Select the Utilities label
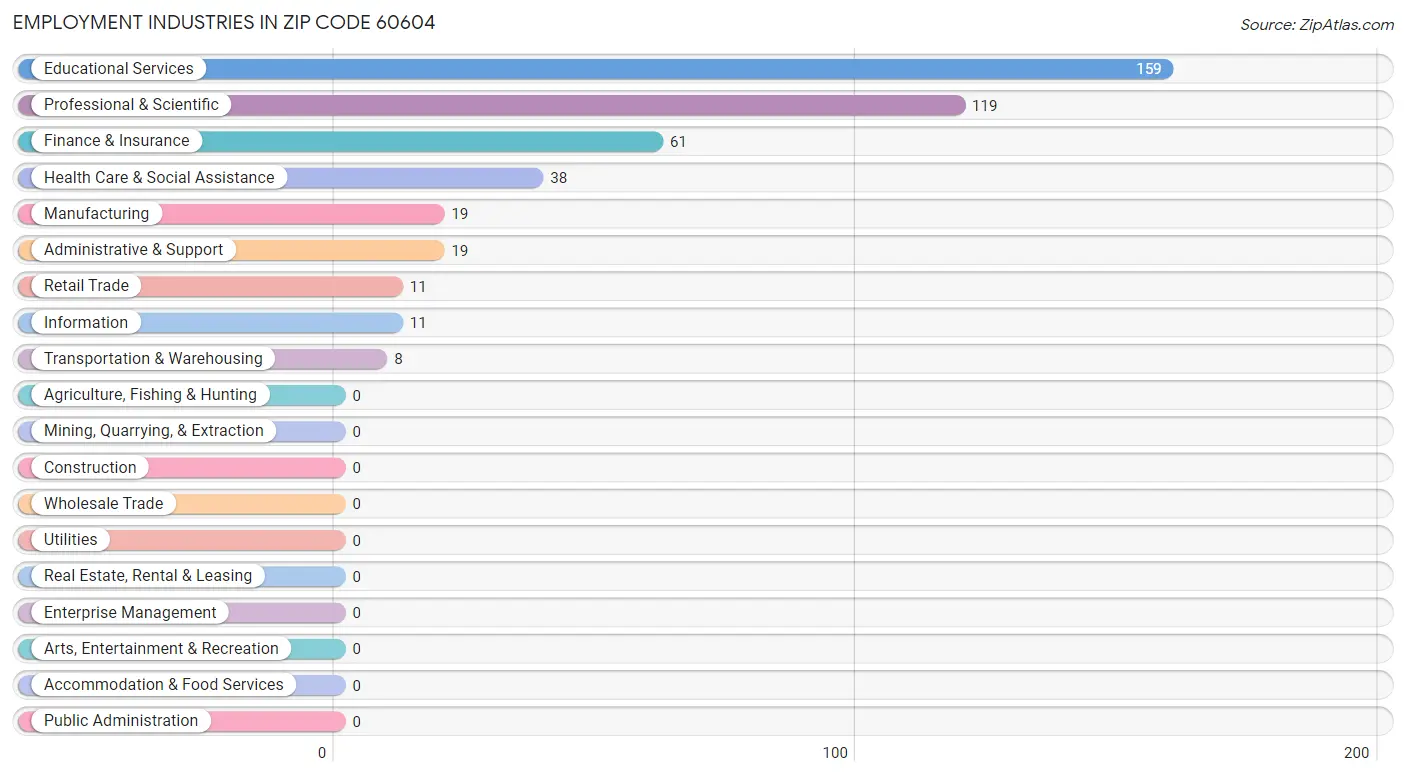The width and height of the screenshot is (1406, 776). pos(71,540)
